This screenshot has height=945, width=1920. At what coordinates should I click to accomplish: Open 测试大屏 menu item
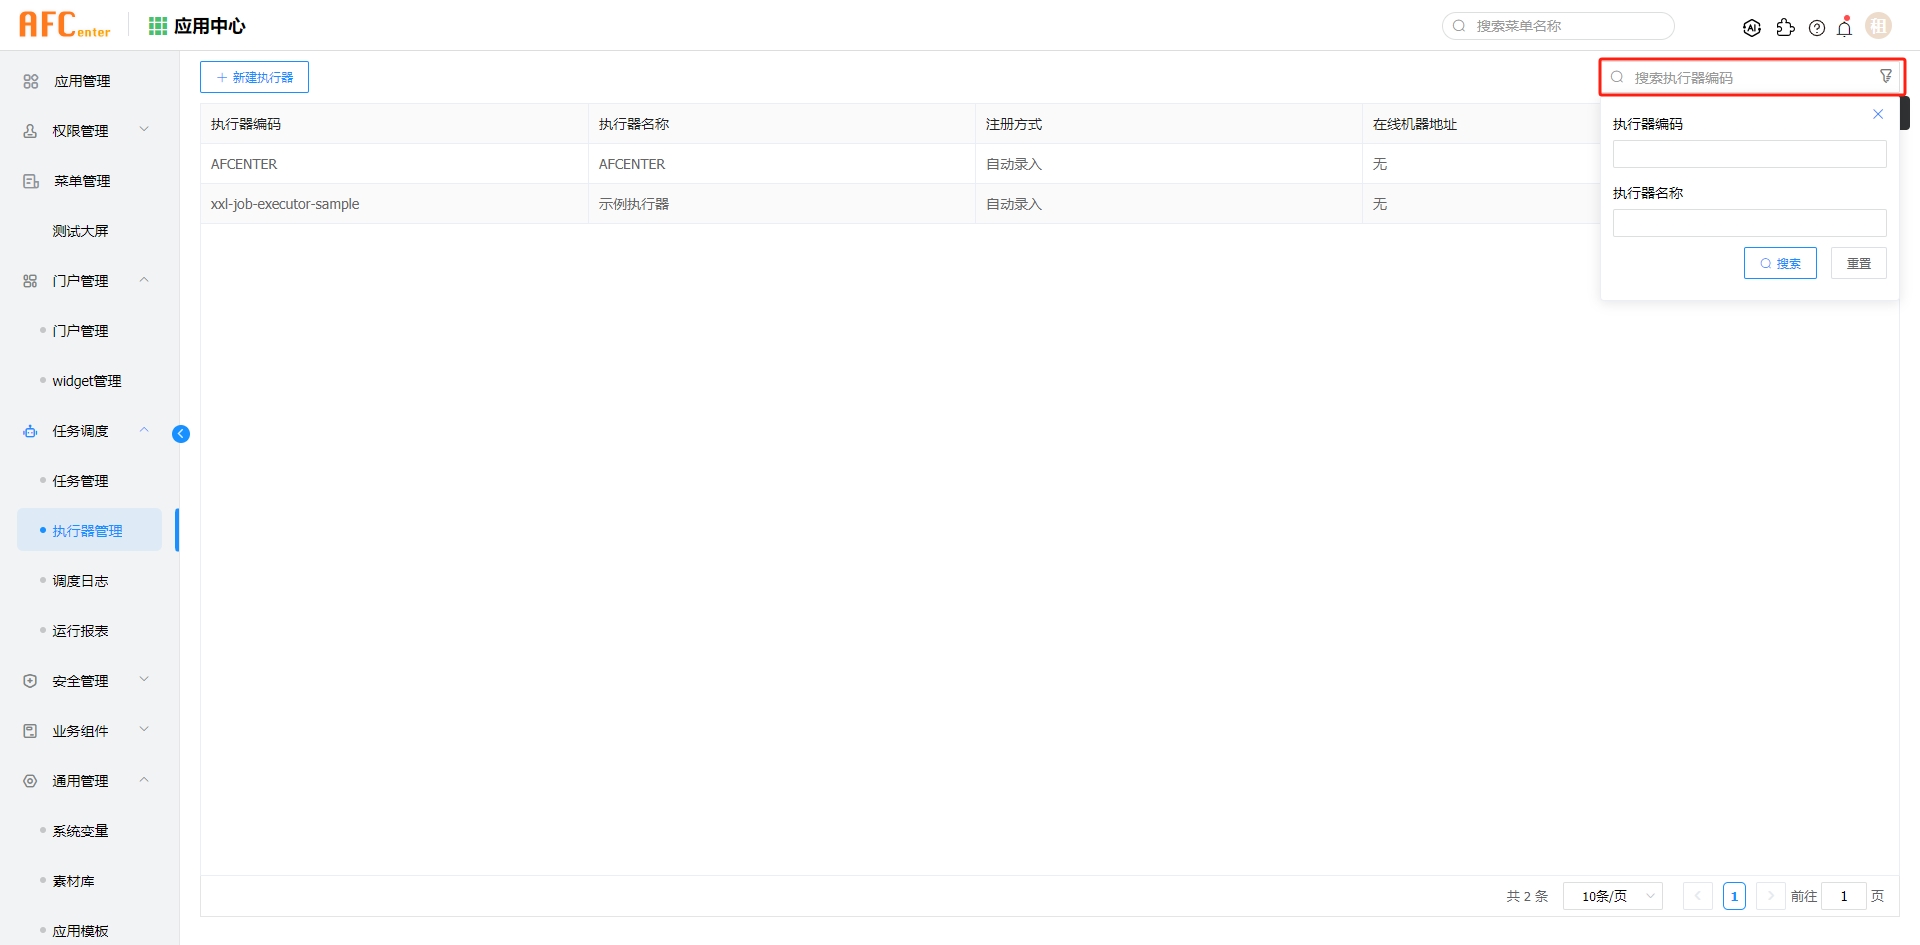[x=80, y=231]
